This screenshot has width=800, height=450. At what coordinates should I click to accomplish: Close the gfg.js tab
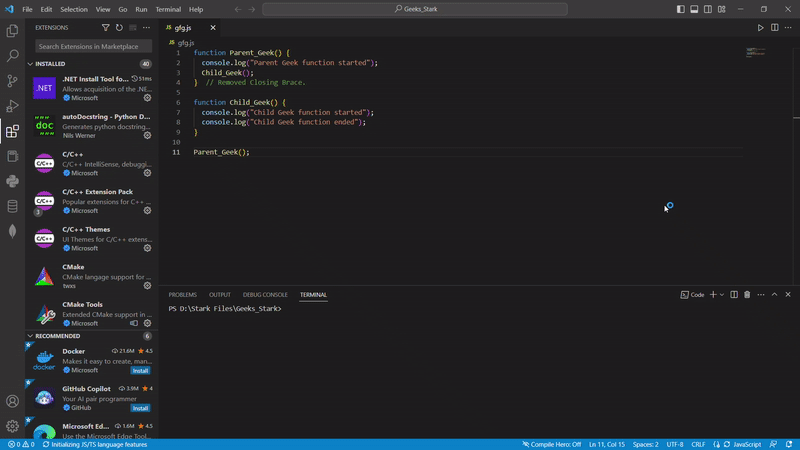coord(213,28)
